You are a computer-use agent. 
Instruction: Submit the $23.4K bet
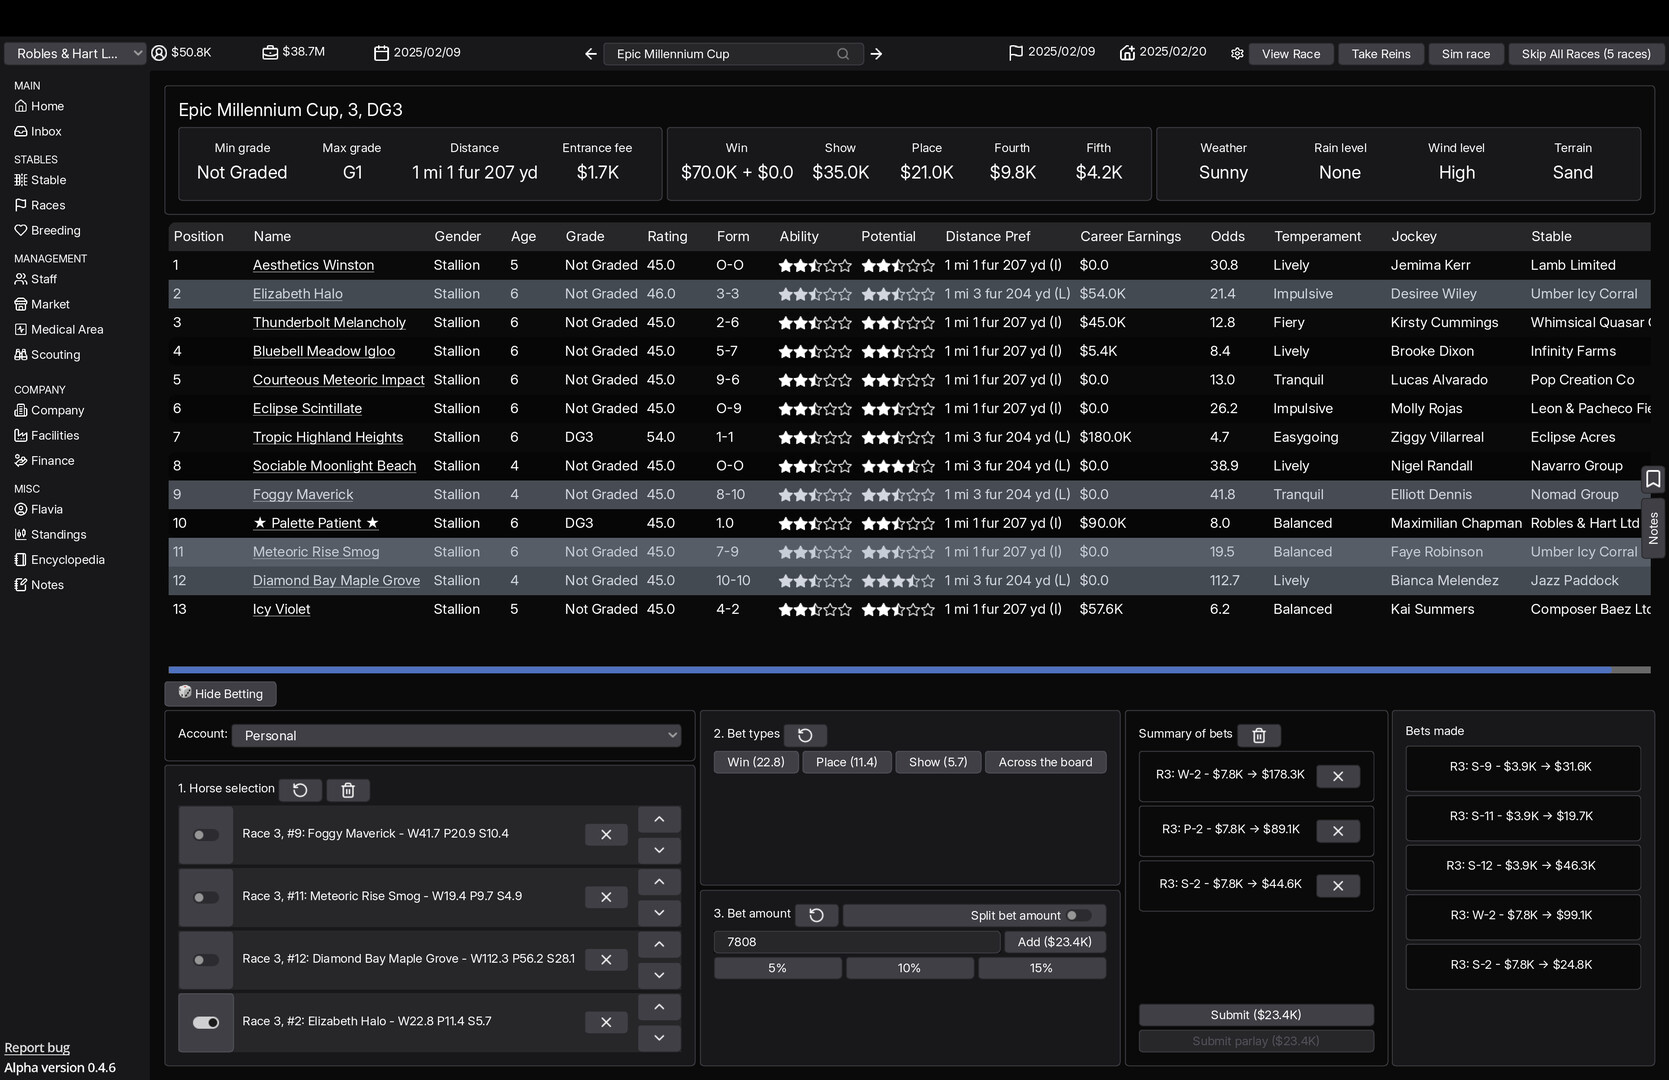click(1255, 1014)
